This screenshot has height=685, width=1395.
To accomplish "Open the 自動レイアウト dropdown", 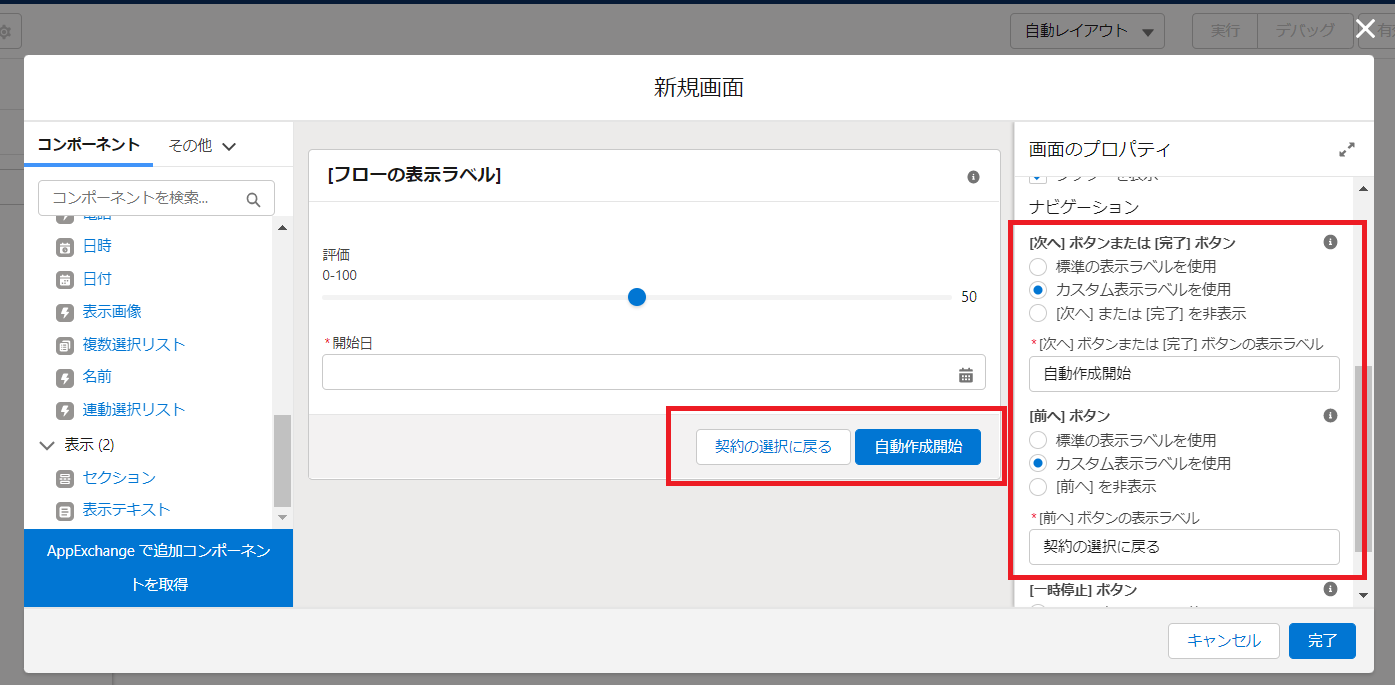I will 1088,31.
